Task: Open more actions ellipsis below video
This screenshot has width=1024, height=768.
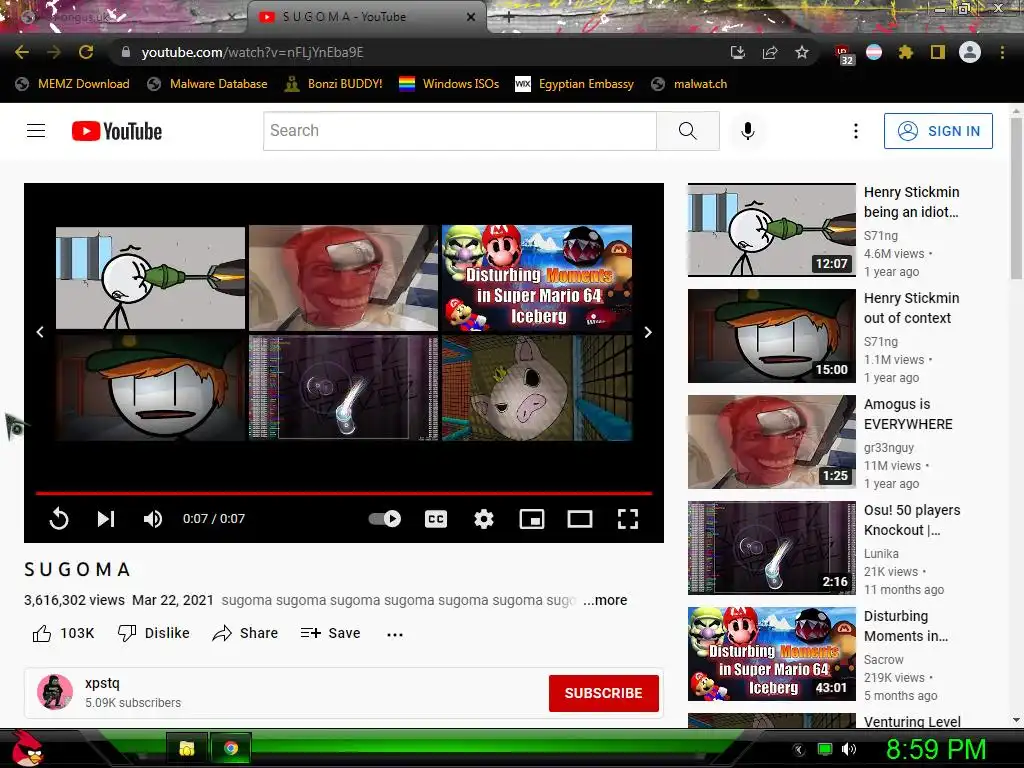Action: (x=394, y=634)
